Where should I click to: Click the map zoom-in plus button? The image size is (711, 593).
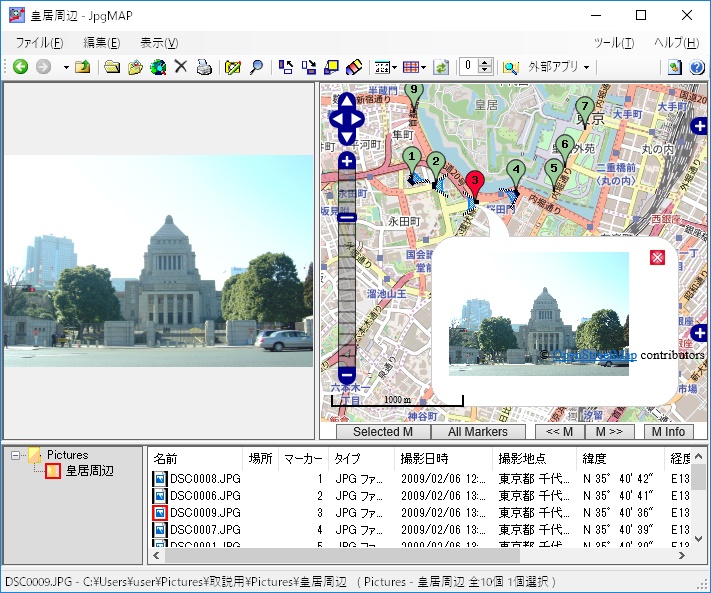tap(346, 161)
